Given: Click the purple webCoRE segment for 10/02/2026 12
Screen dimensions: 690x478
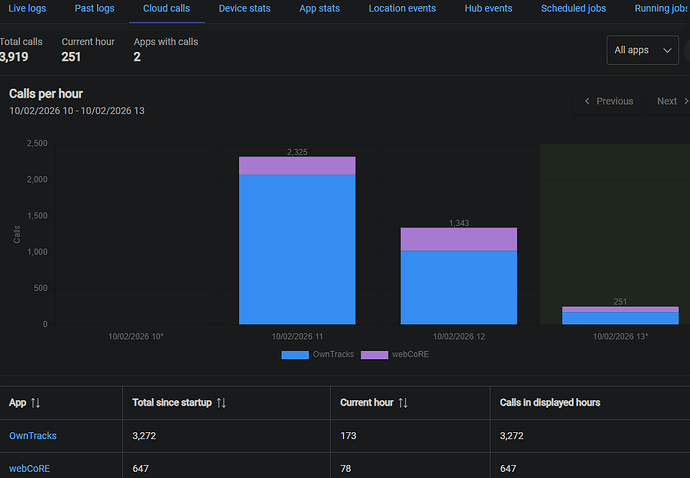Looking at the screenshot, I should click(459, 239).
